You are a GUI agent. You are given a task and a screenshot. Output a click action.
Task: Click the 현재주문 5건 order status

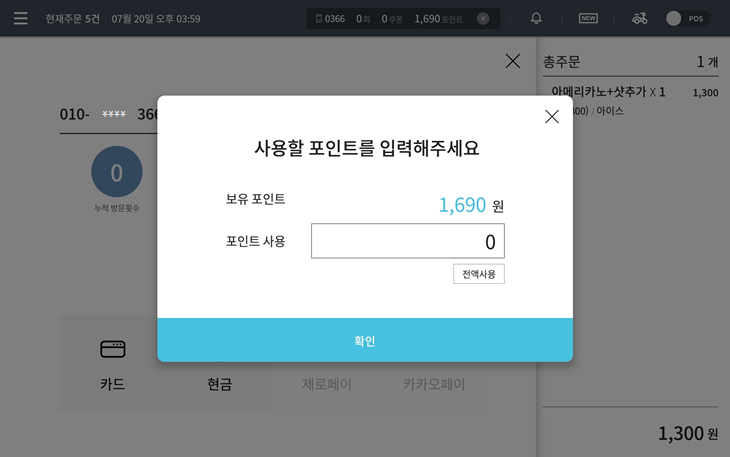[72, 19]
